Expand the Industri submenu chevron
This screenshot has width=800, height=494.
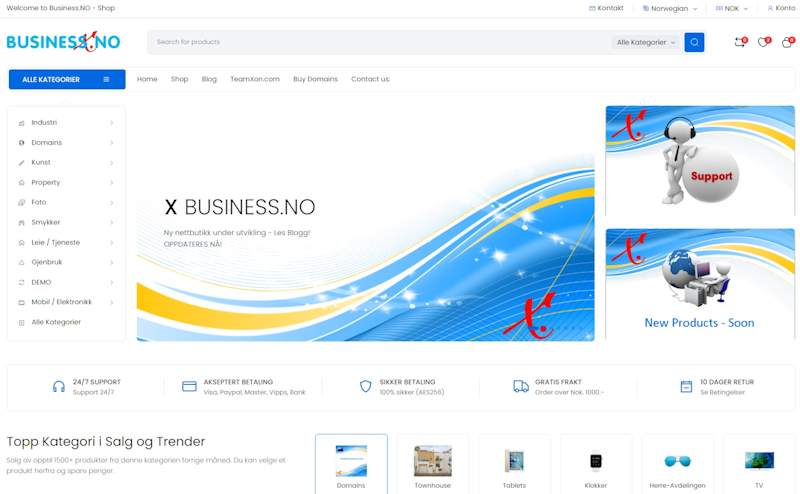pyautogui.click(x=111, y=123)
